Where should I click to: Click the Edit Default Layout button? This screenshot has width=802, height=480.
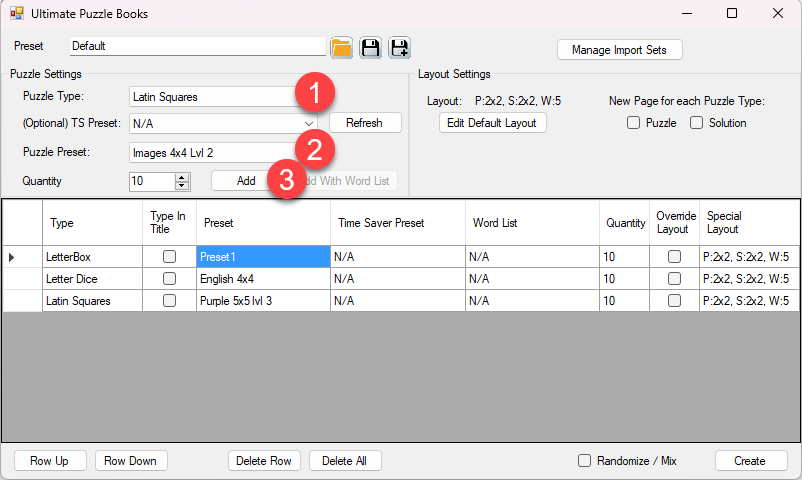493,123
